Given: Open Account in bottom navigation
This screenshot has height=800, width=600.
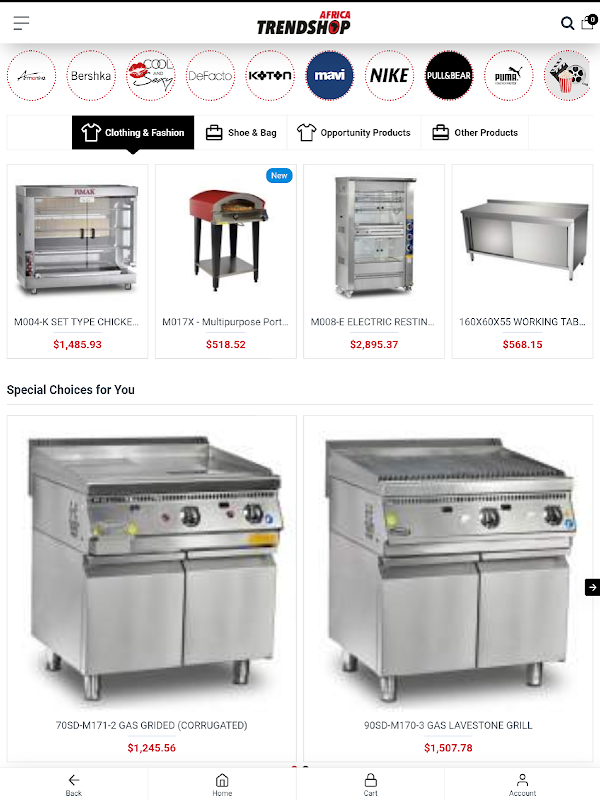Looking at the screenshot, I should click(522, 785).
